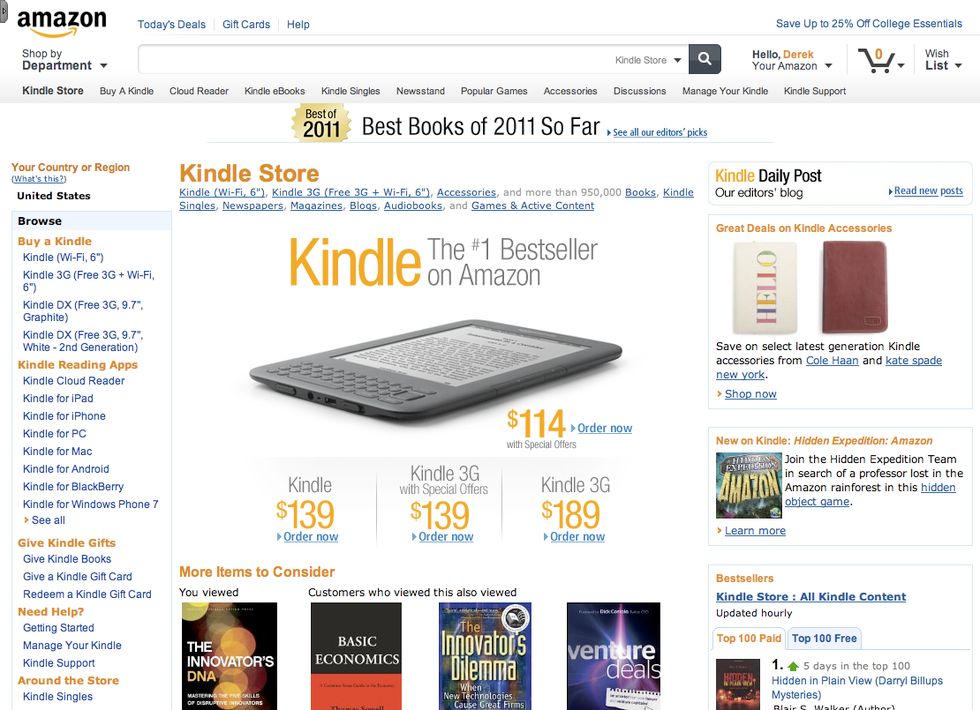The image size is (980, 710).
Task: Open the shopping cart icon
Action: tap(879, 61)
